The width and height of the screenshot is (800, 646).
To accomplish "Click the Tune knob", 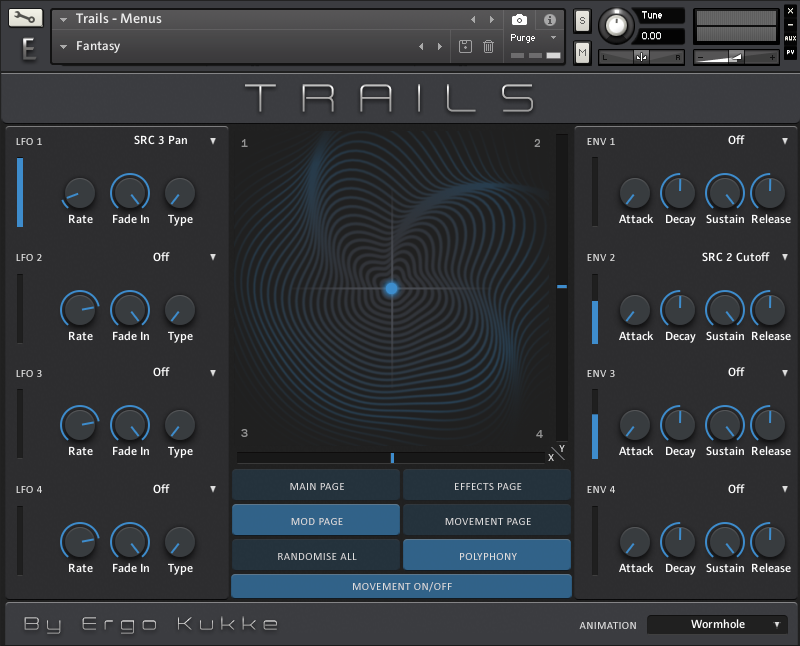I will (617, 26).
